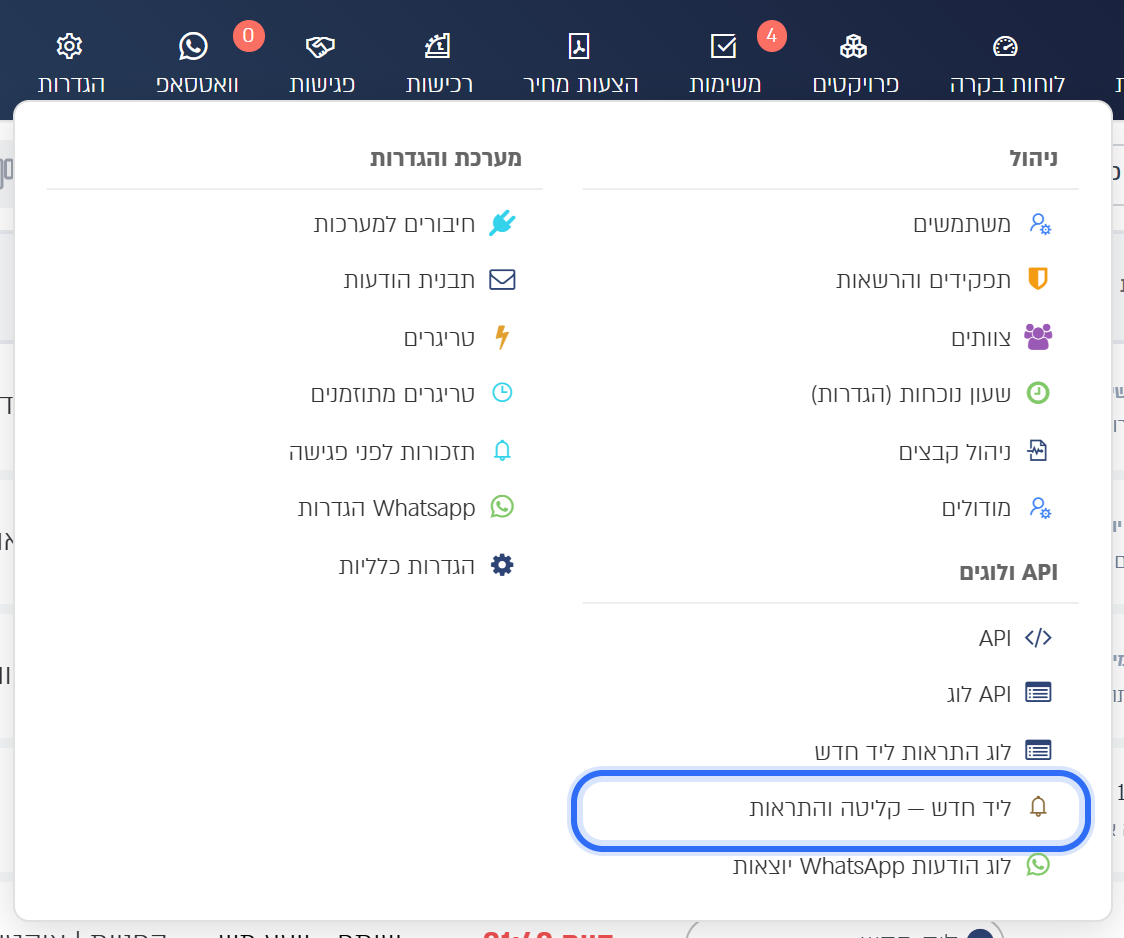Open the הגדרות menu in top bar

coord(72,84)
